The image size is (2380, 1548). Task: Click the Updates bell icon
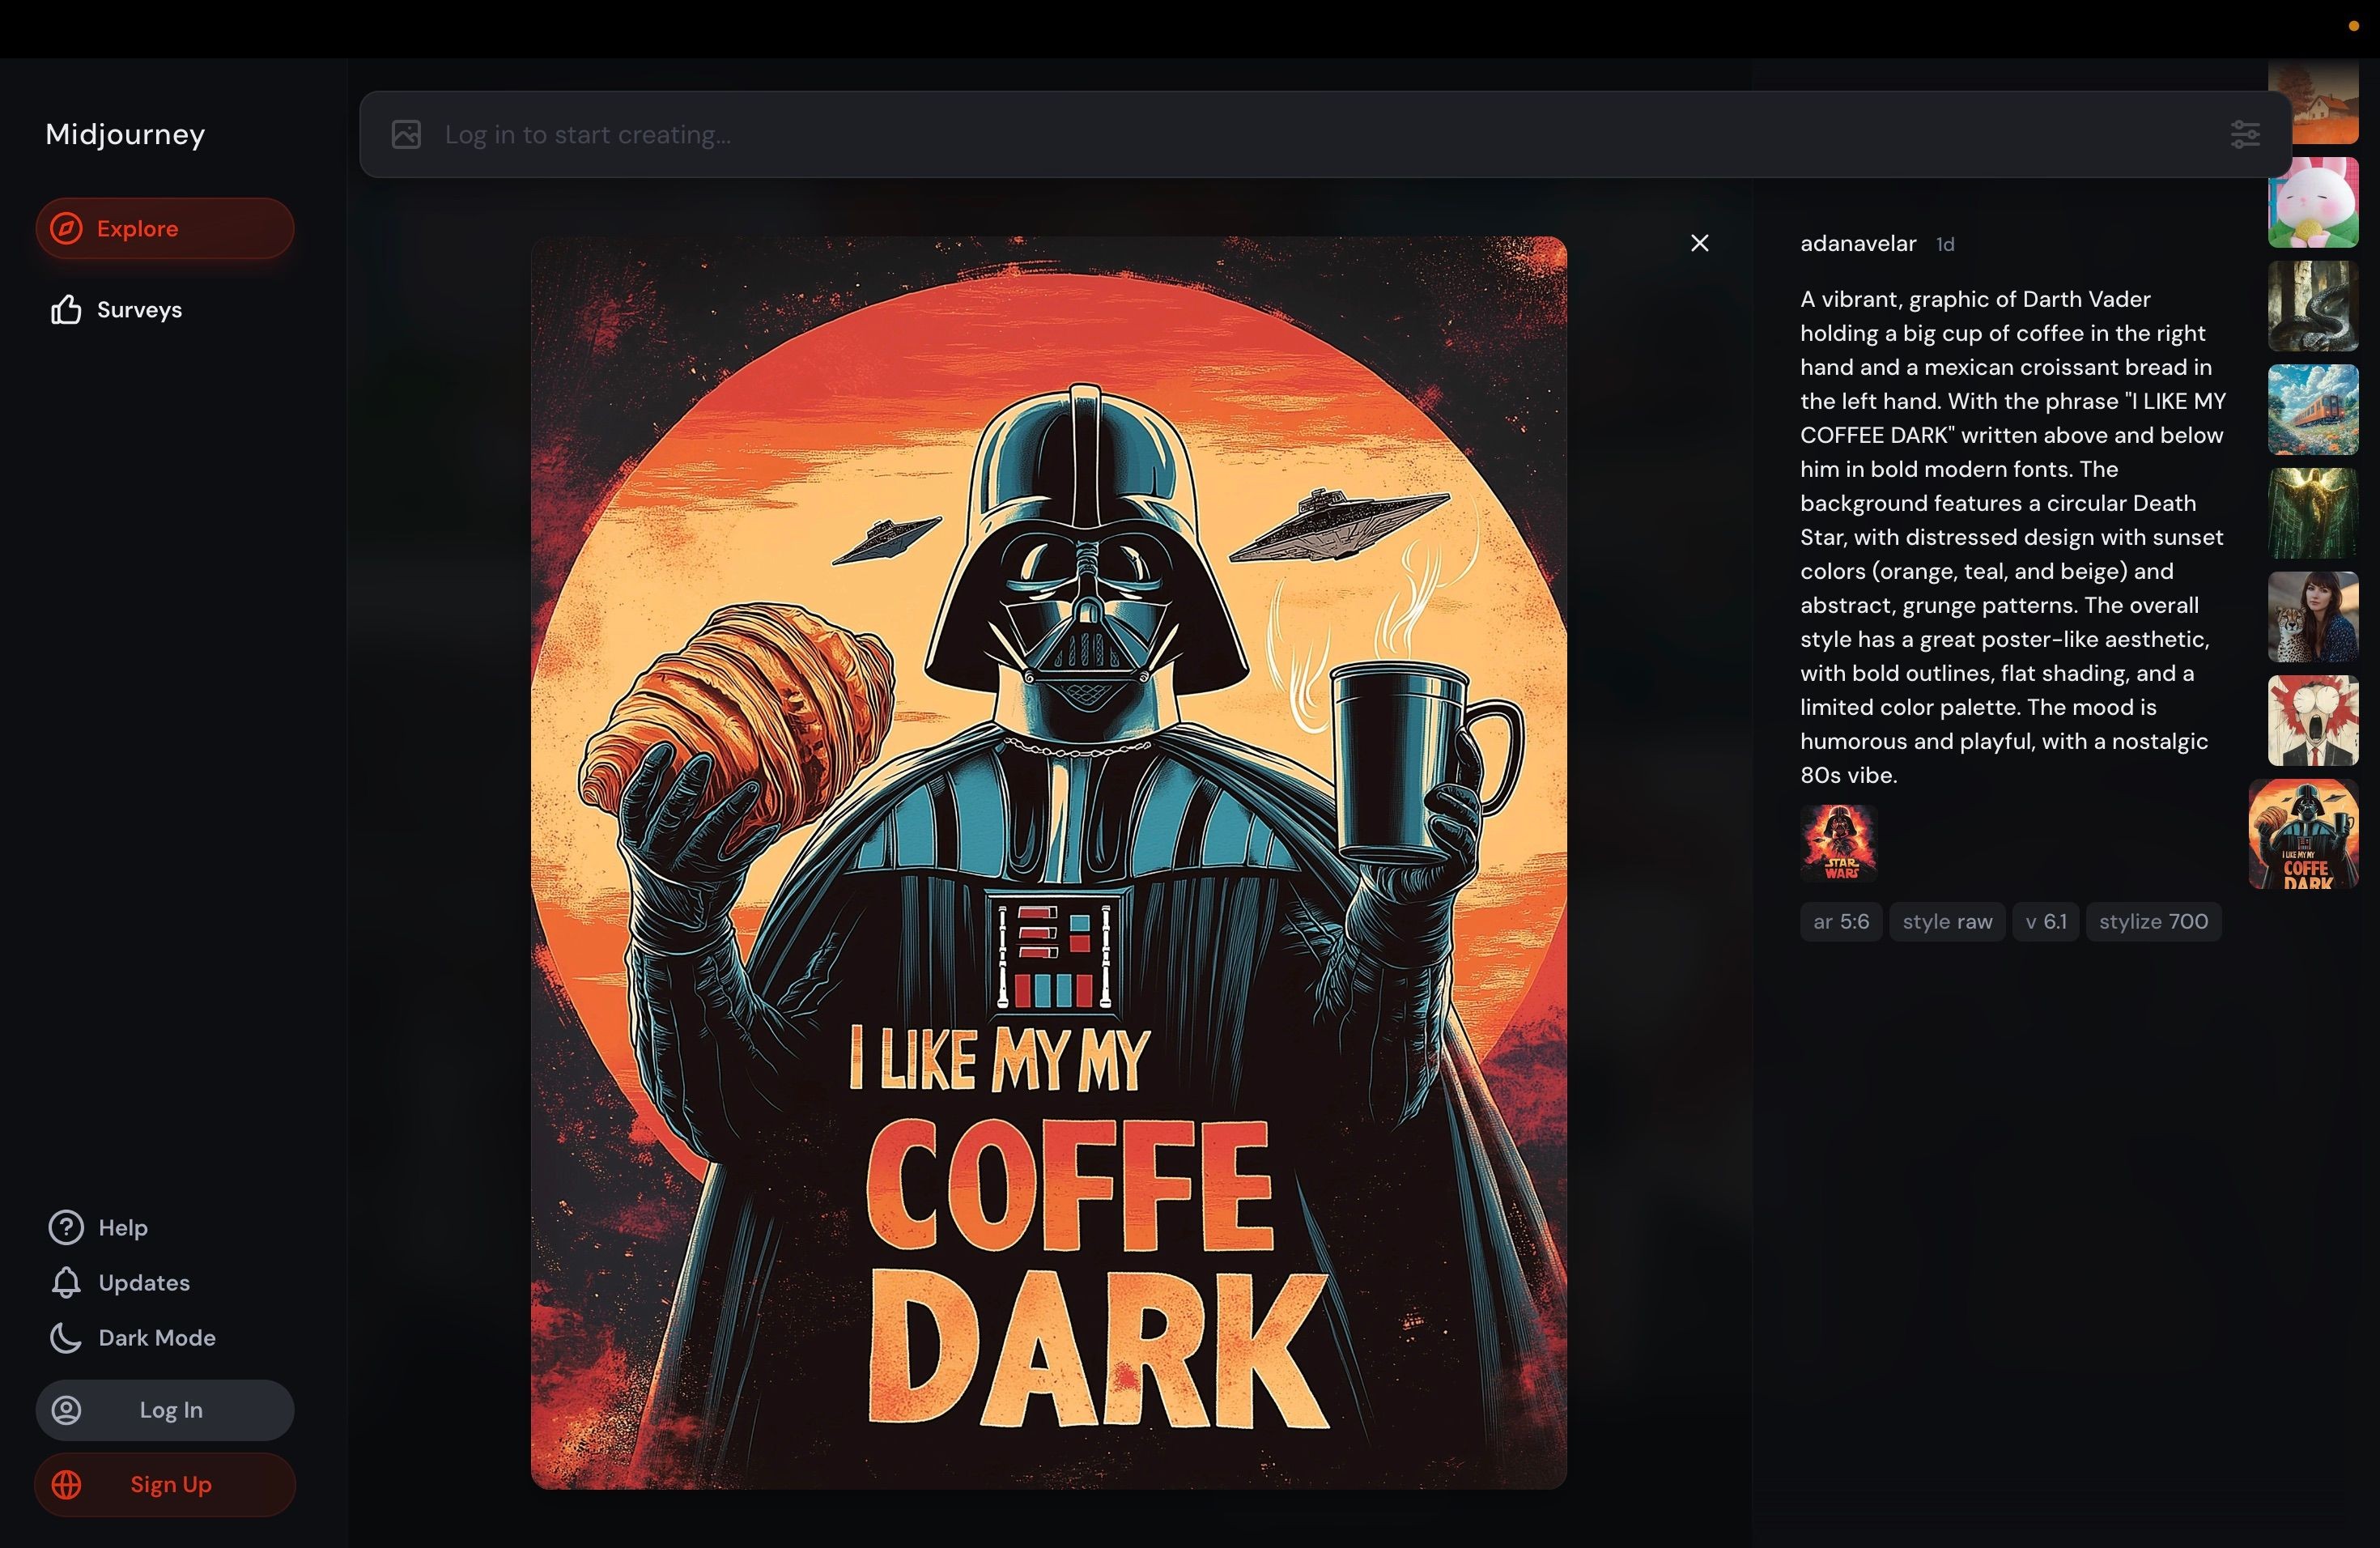click(x=66, y=1282)
